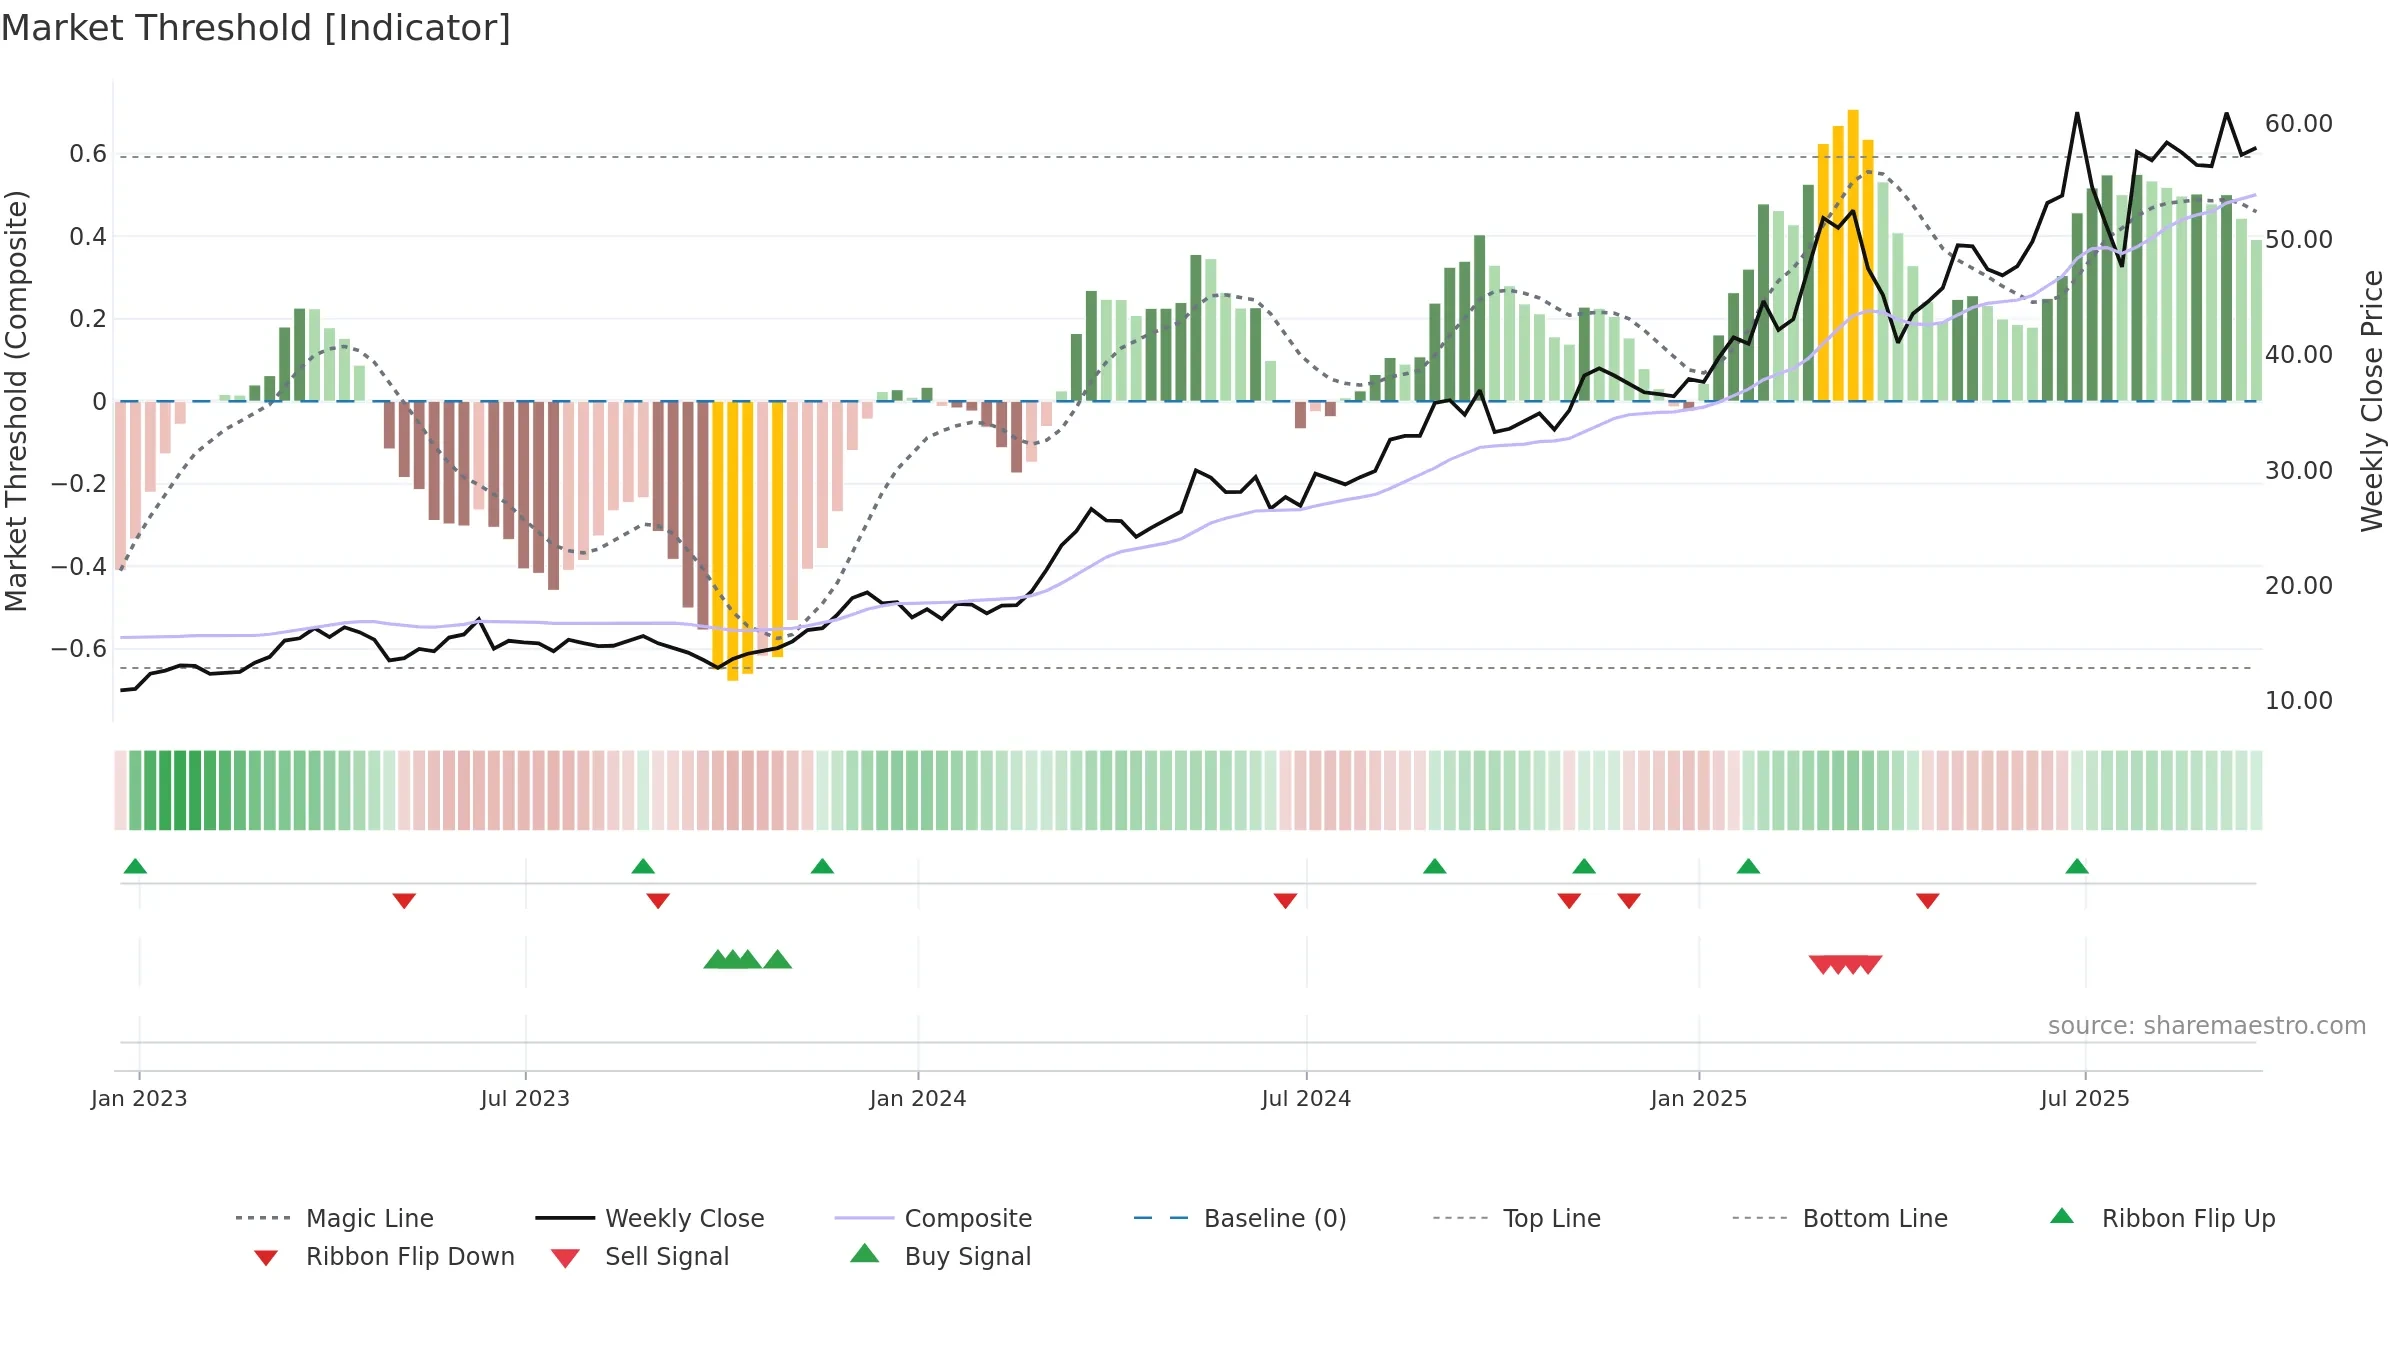Click the 0.4 tick on the left axis

(x=88, y=237)
